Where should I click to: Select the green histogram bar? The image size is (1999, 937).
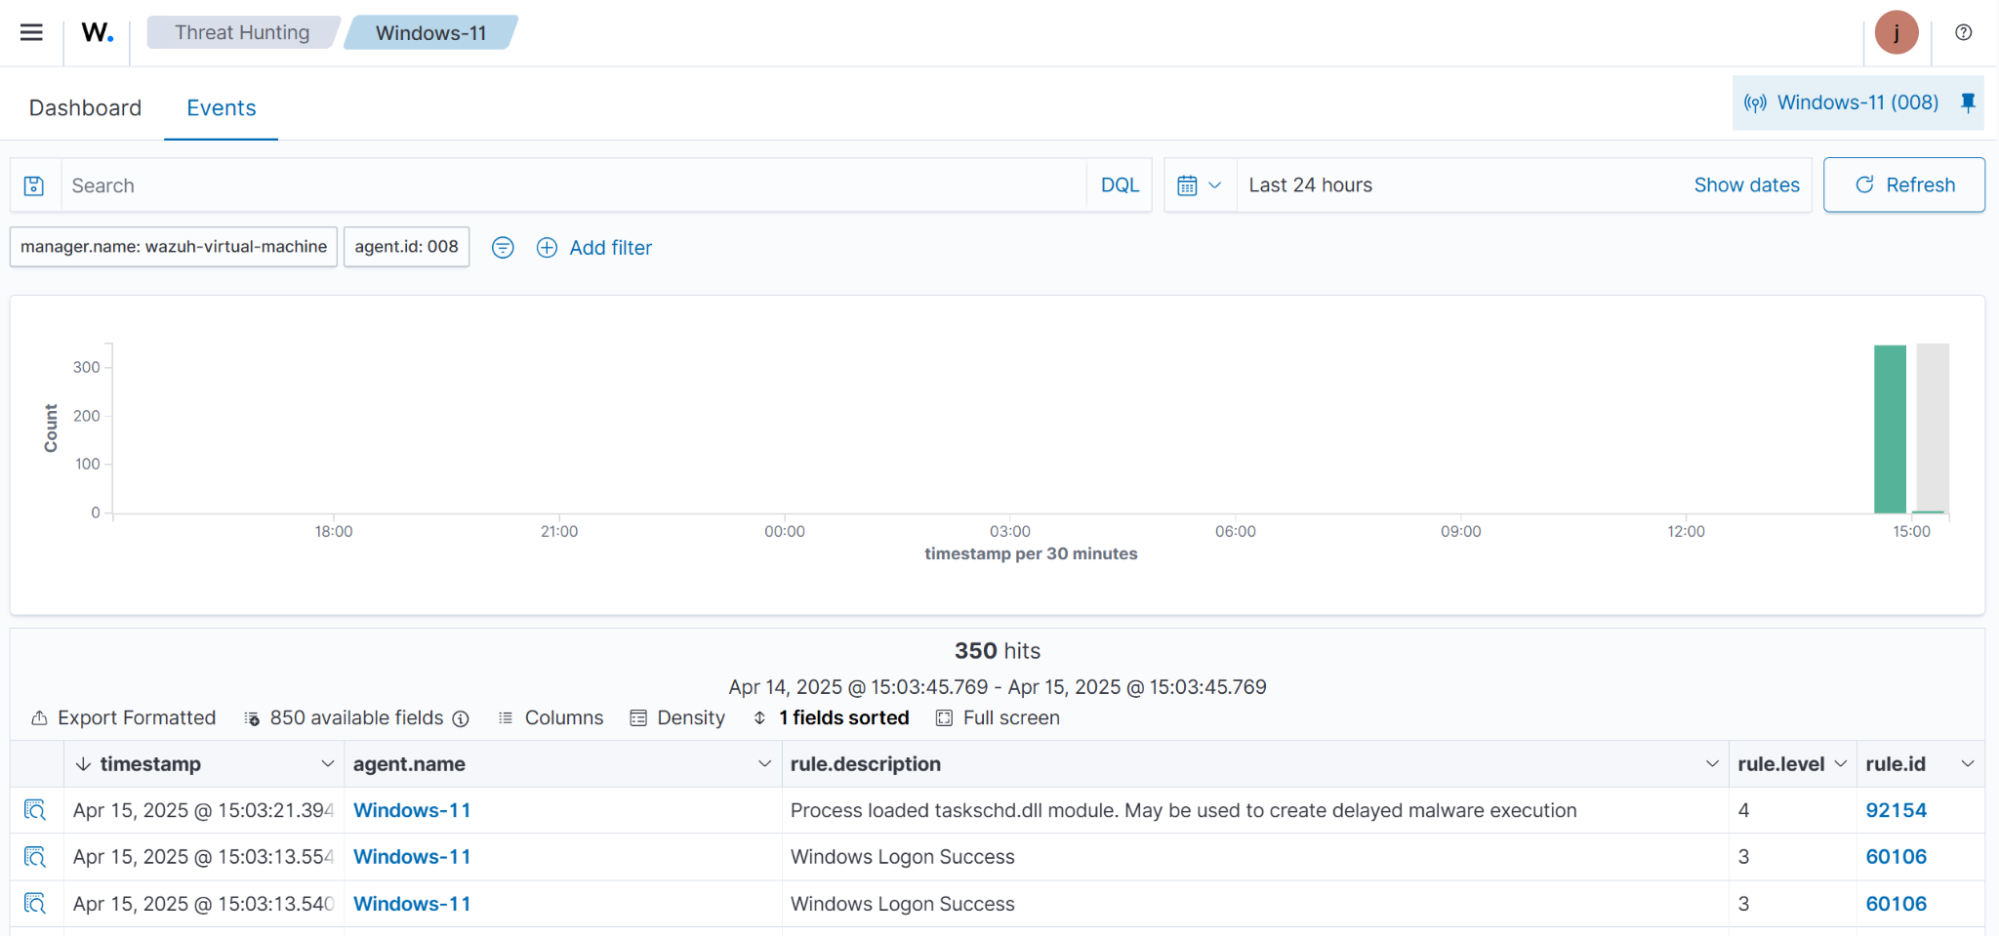(1890, 429)
